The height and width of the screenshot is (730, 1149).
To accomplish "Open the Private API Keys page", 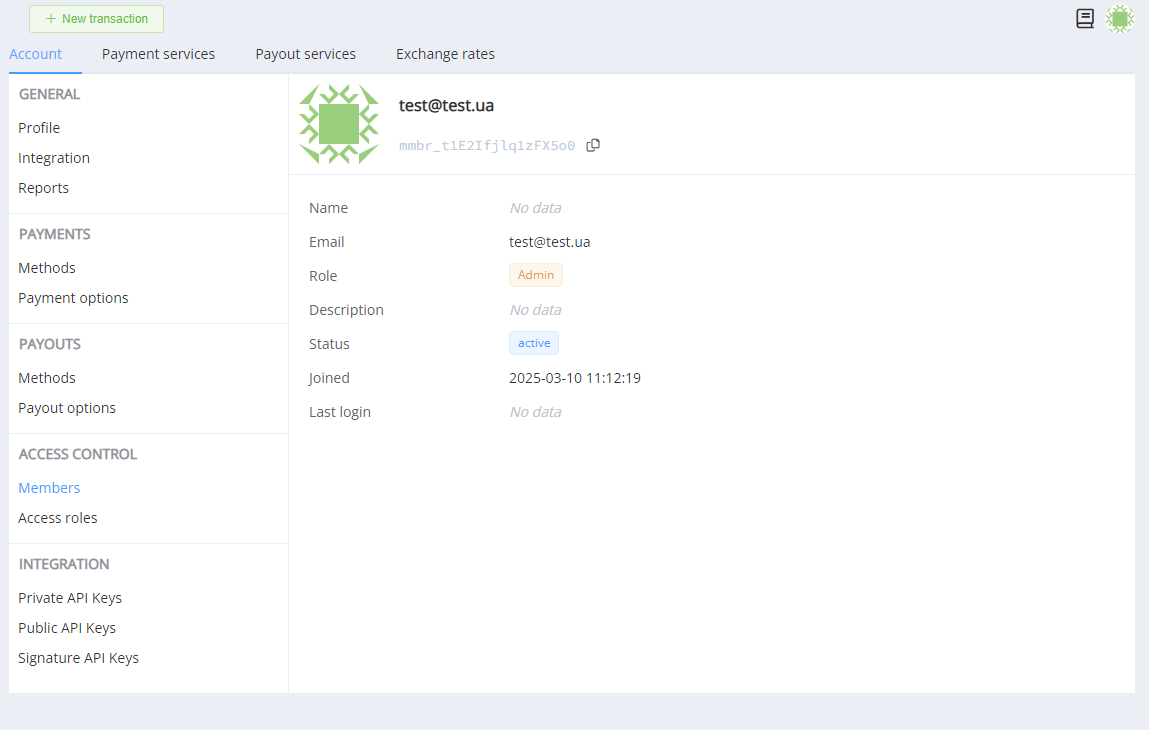I will 70,598.
